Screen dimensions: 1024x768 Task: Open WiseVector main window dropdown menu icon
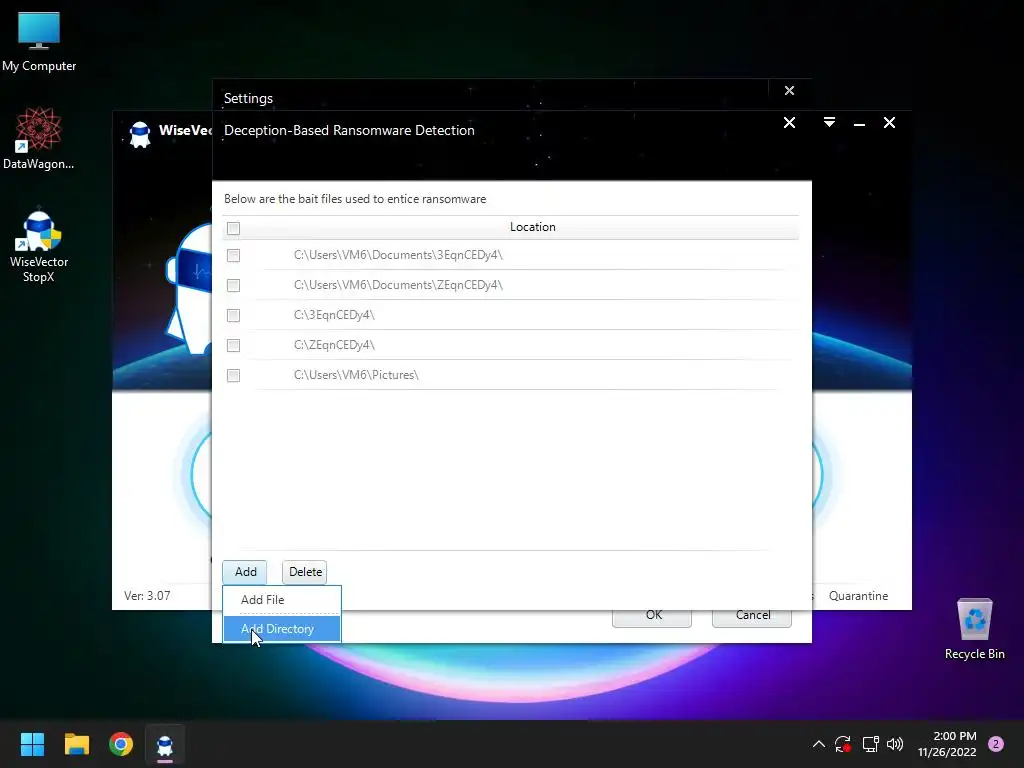coord(829,122)
